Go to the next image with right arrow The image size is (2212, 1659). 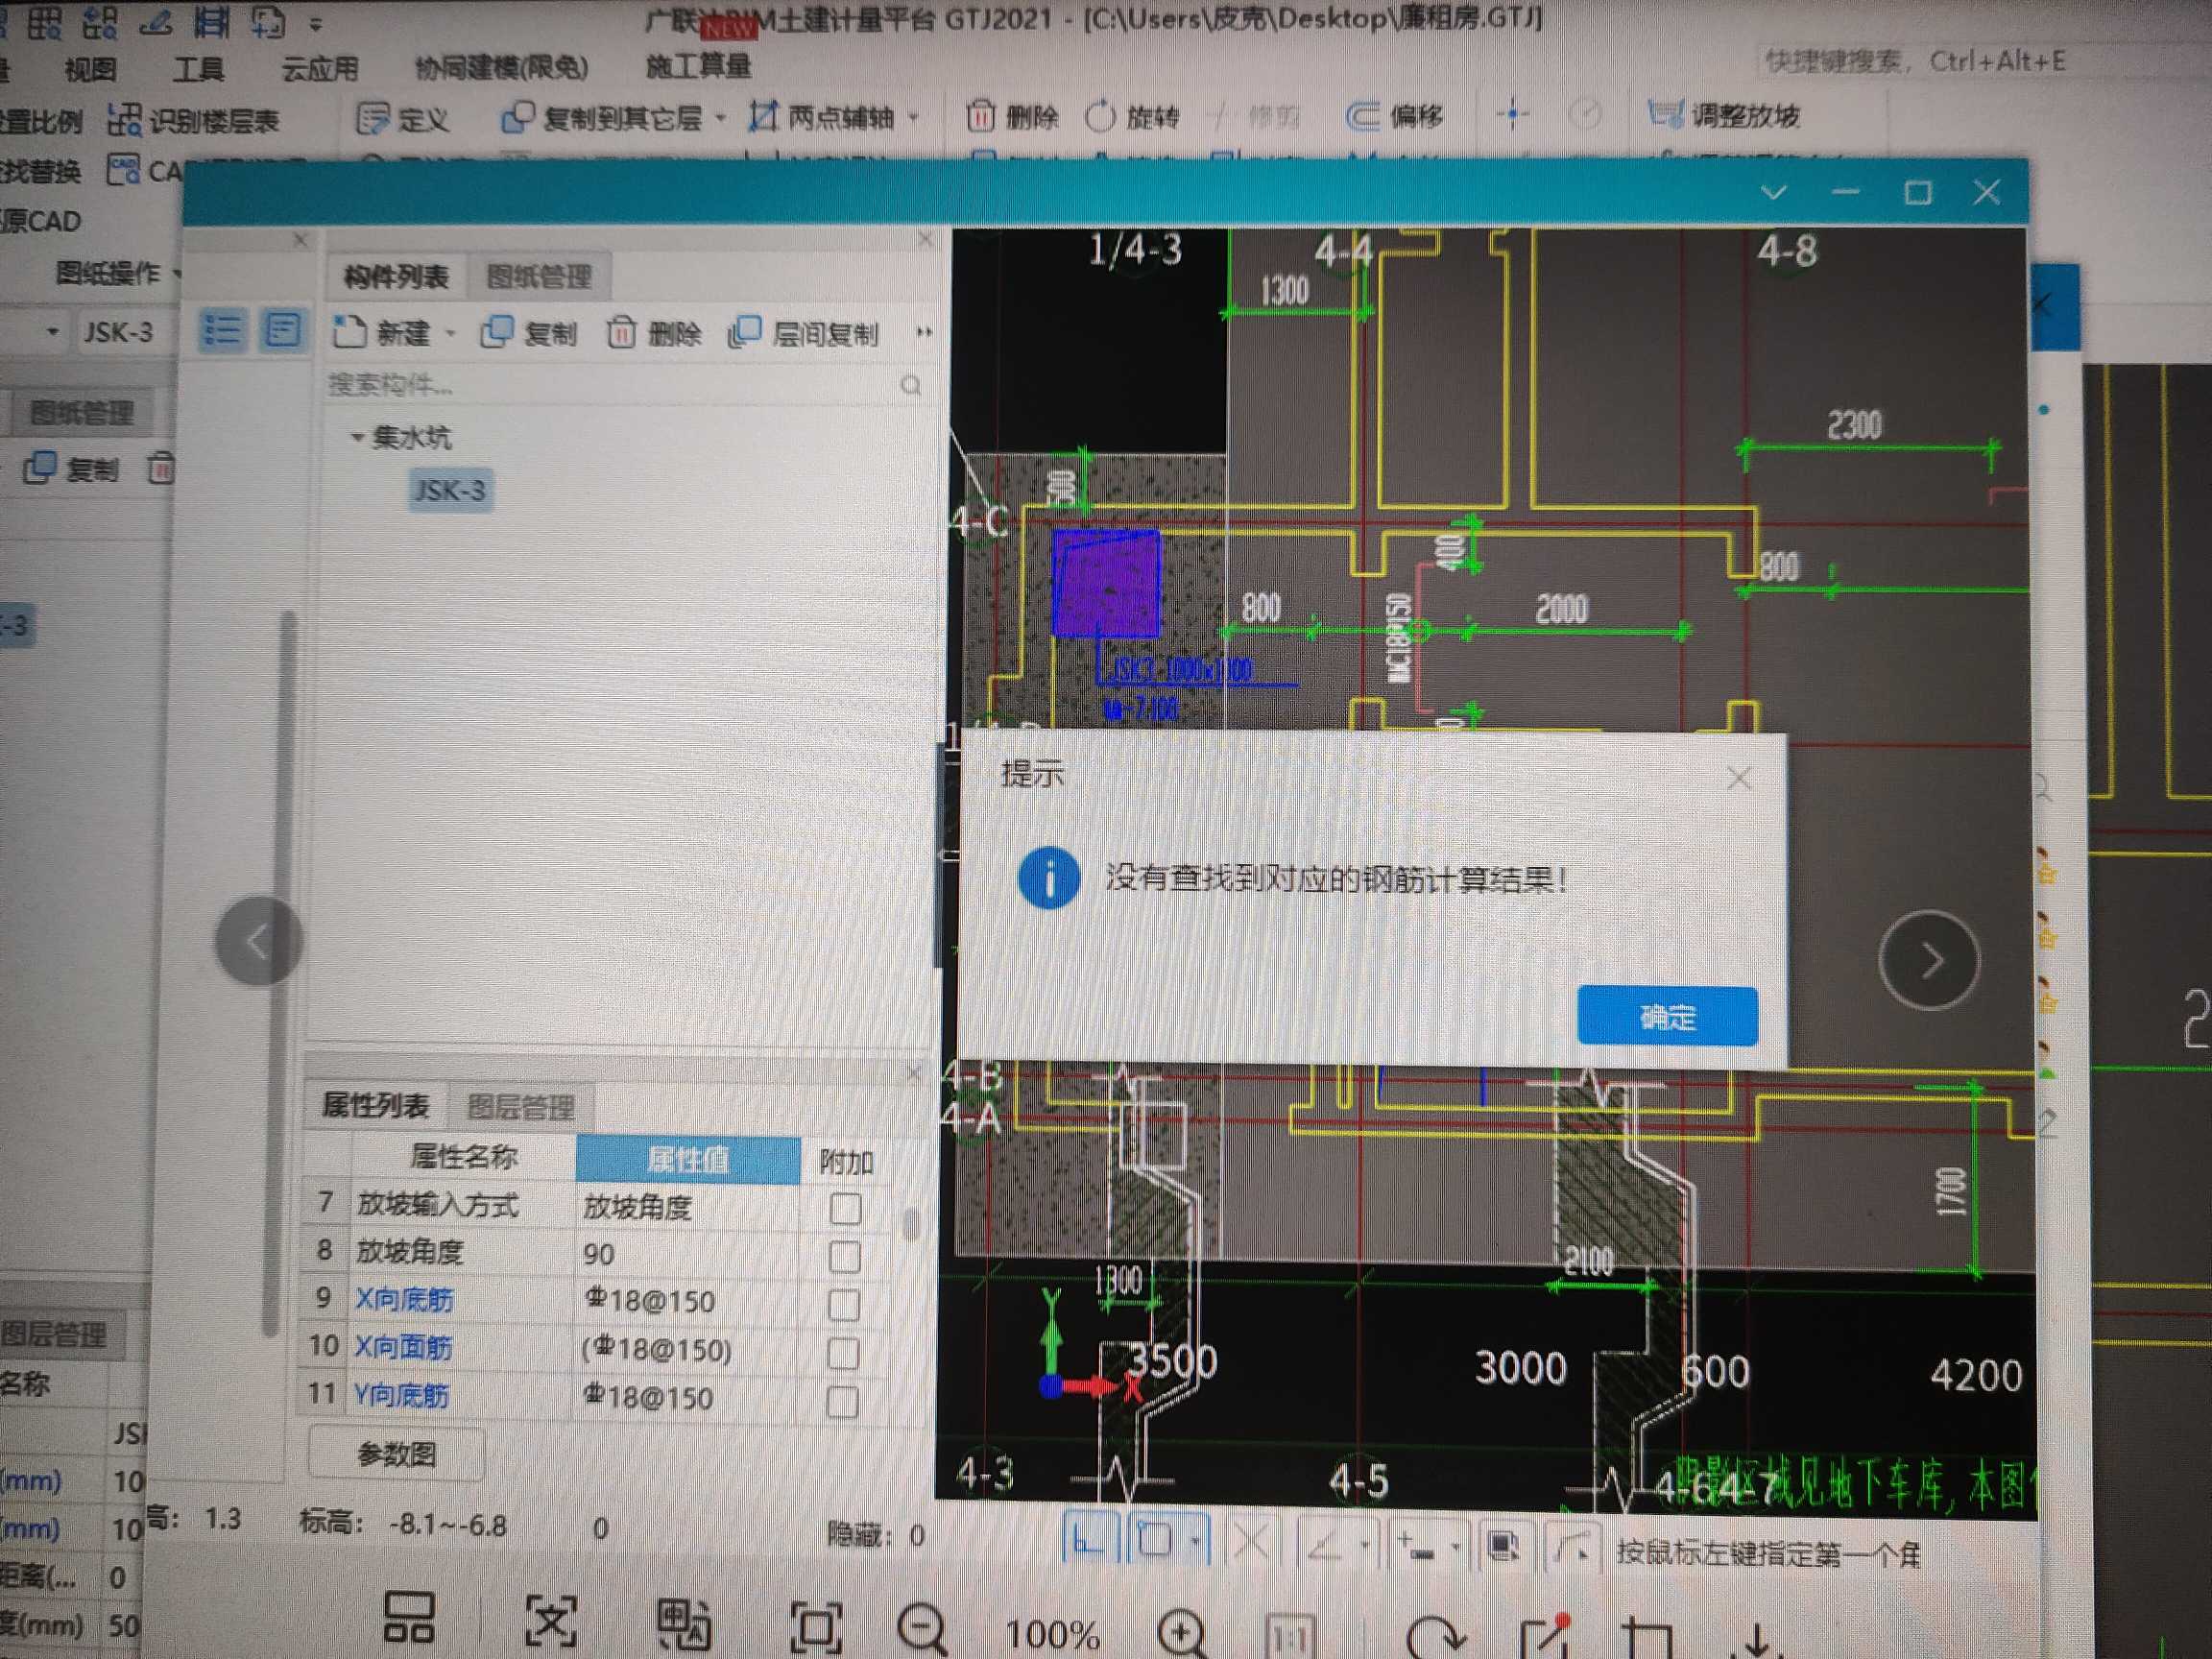pos(1929,960)
